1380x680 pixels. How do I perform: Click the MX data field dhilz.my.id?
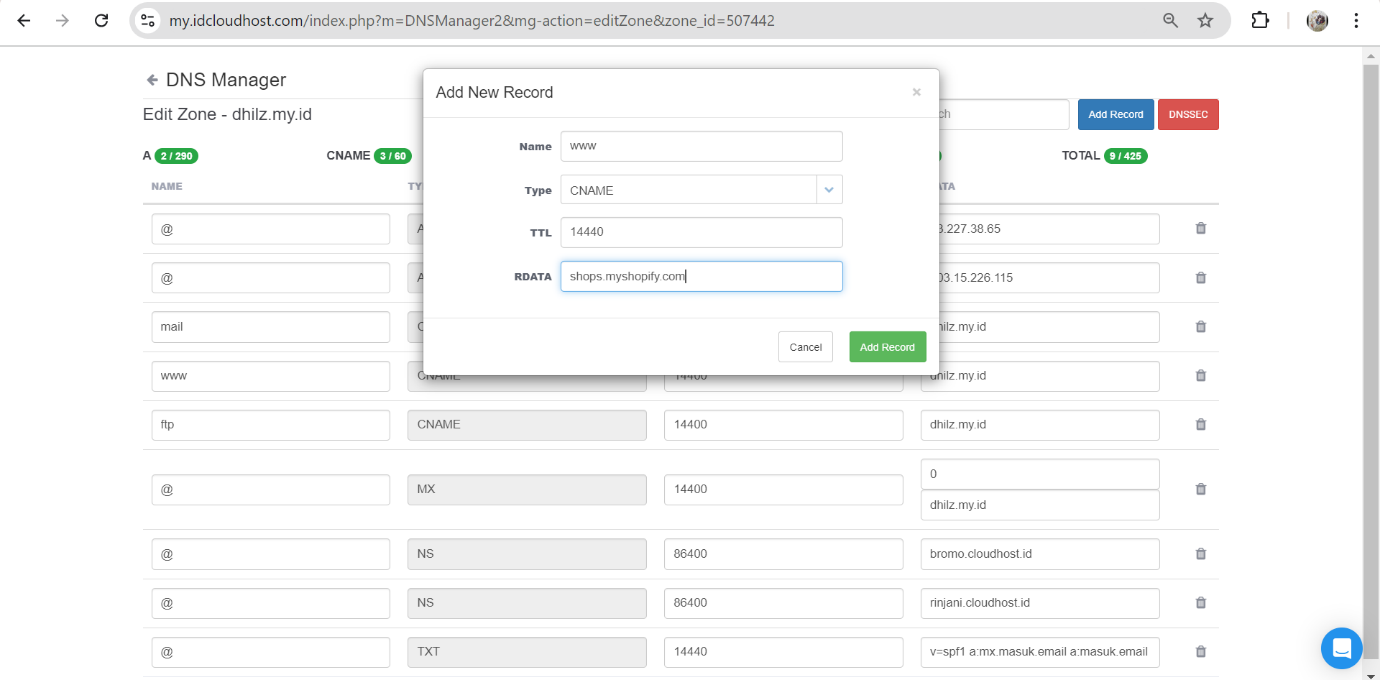1040,505
